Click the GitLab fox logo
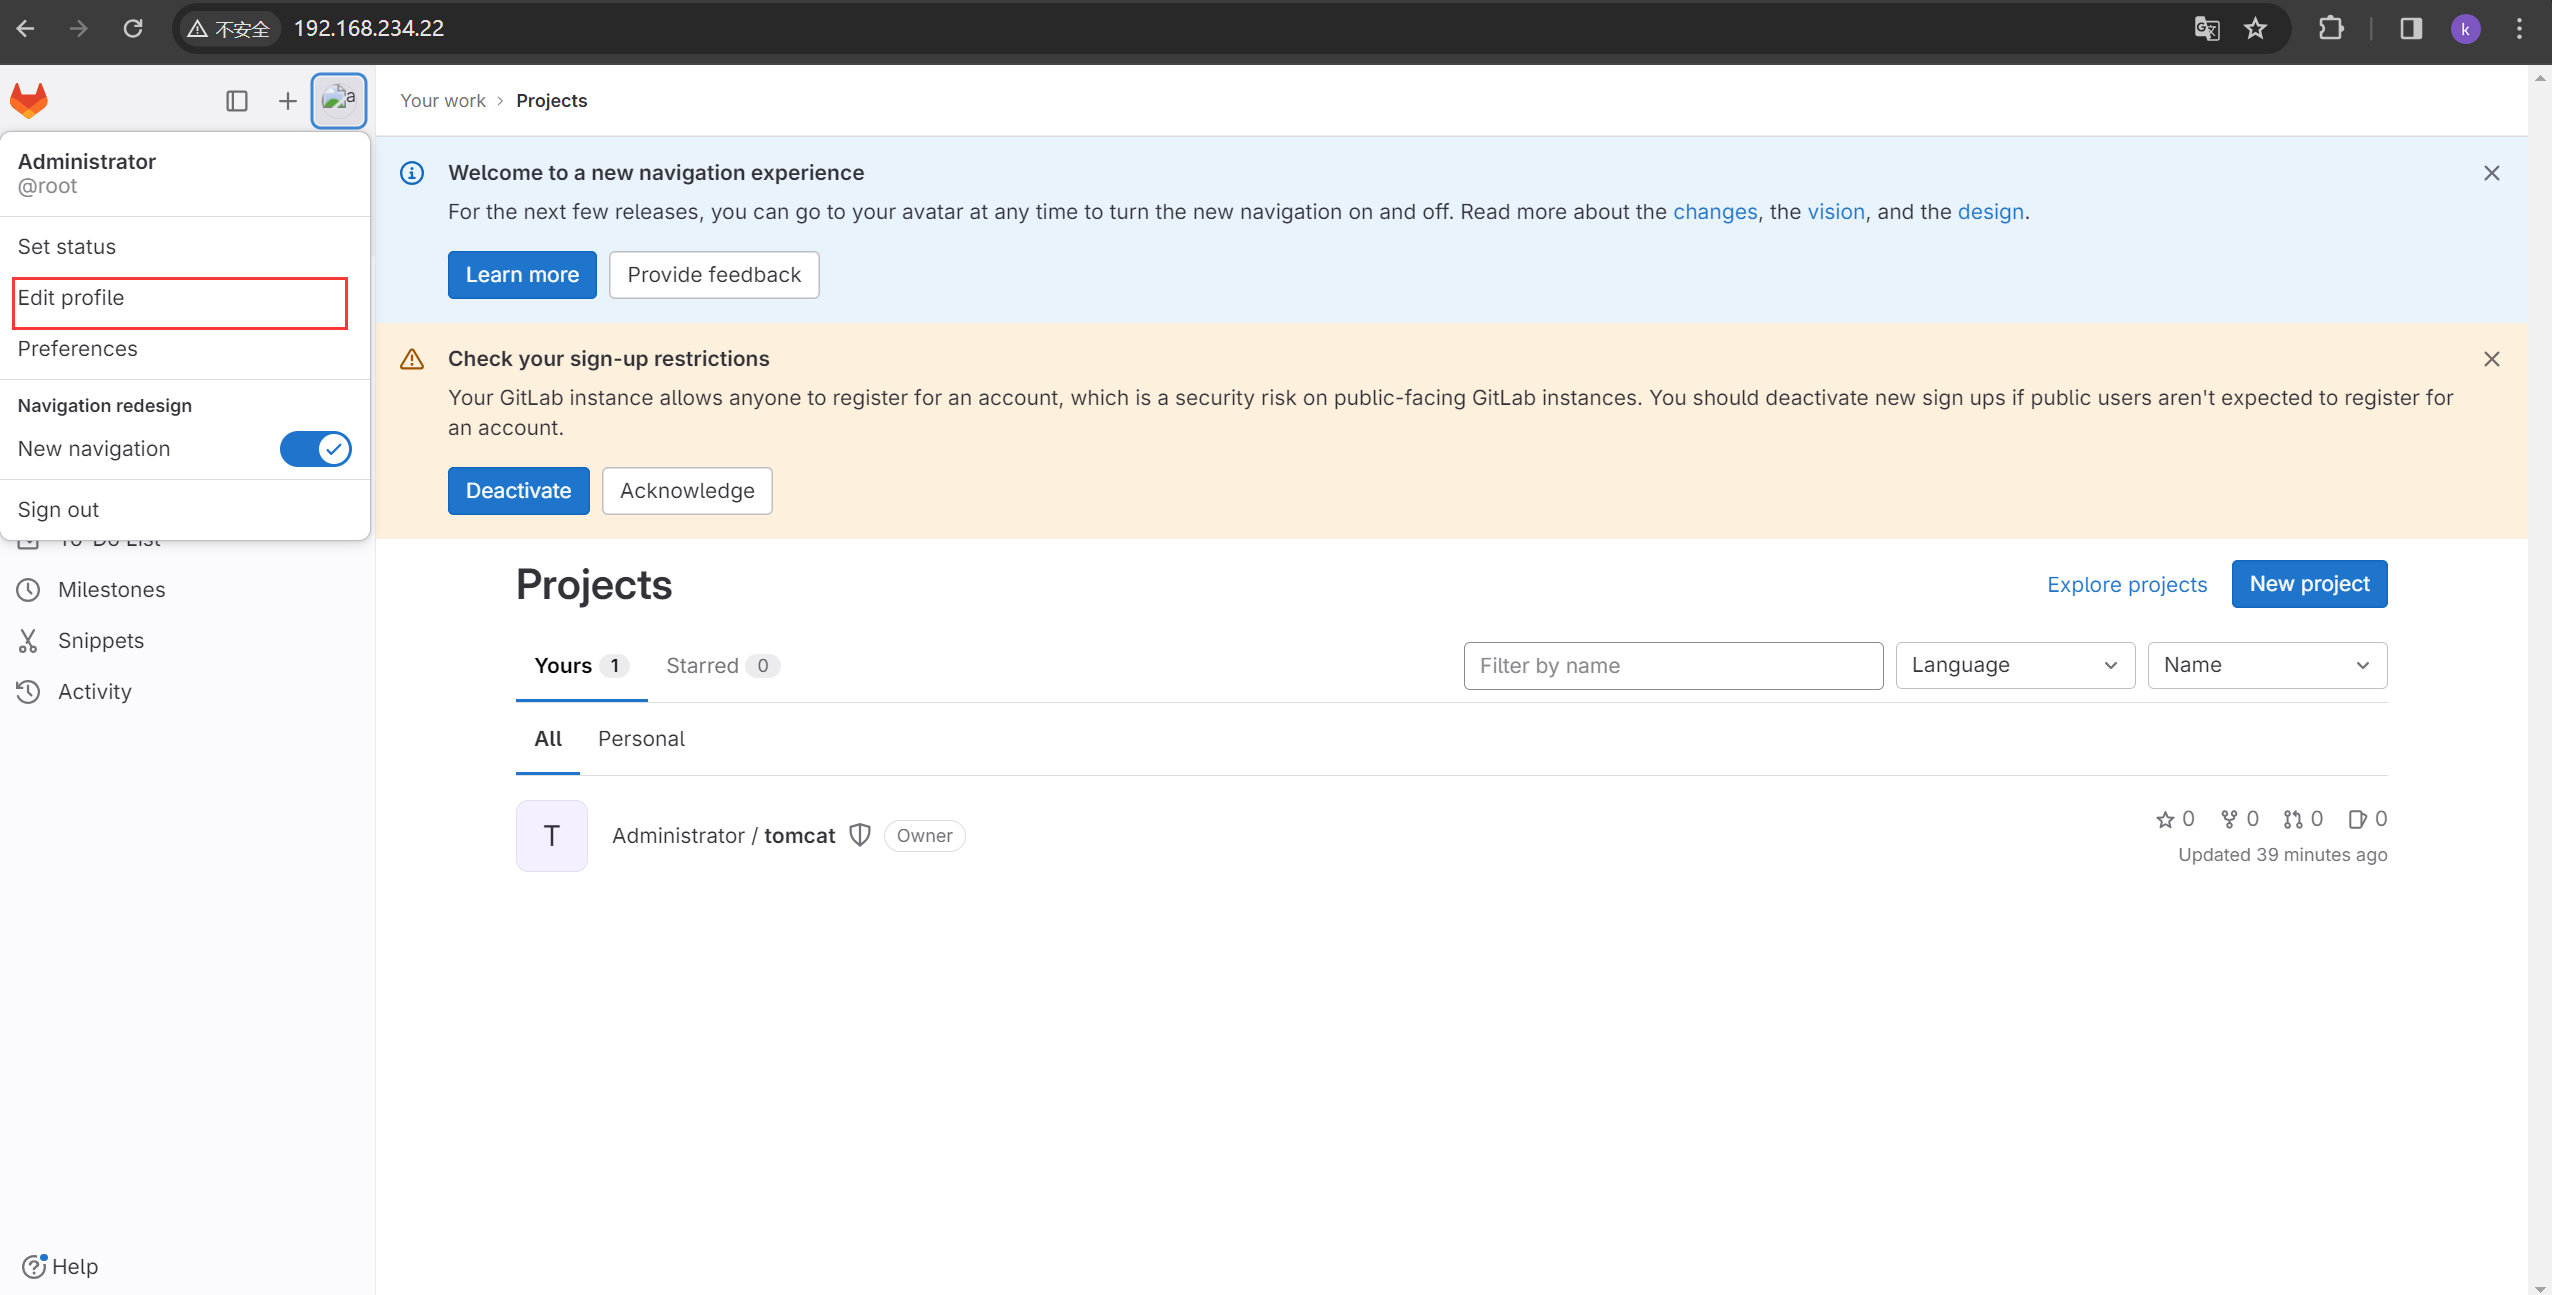Image resolution: width=2552 pixels, height=1295 pixels. click(x=29, y=100)
